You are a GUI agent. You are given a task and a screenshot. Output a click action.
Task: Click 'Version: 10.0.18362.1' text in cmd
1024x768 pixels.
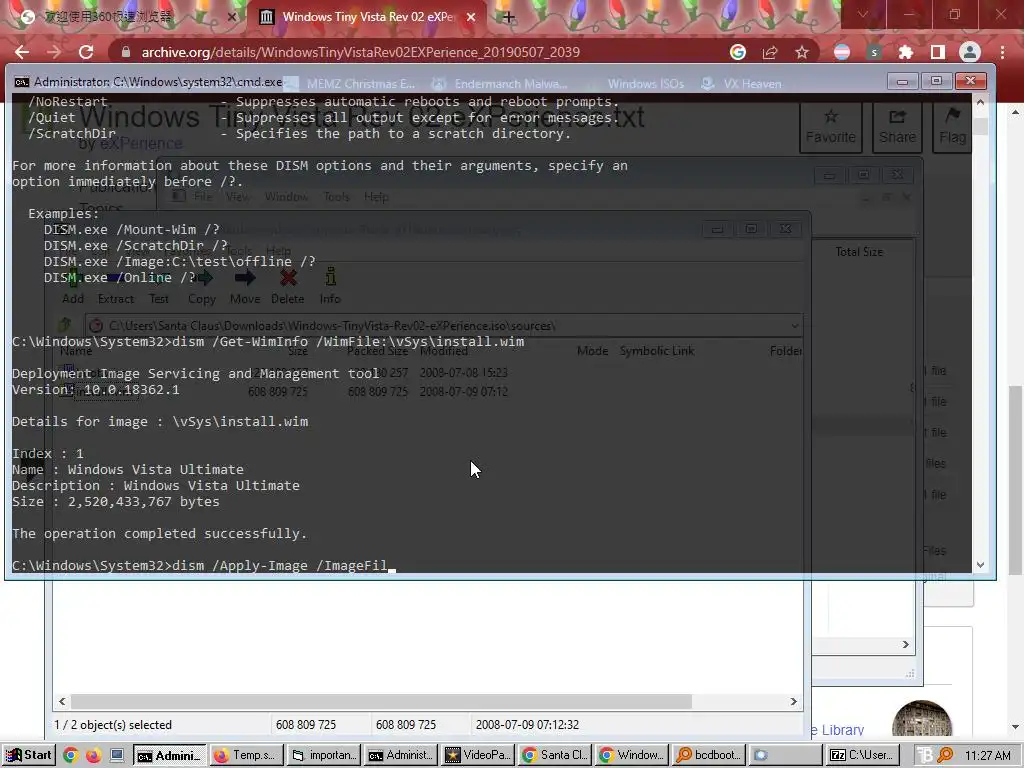coord(95,390)
